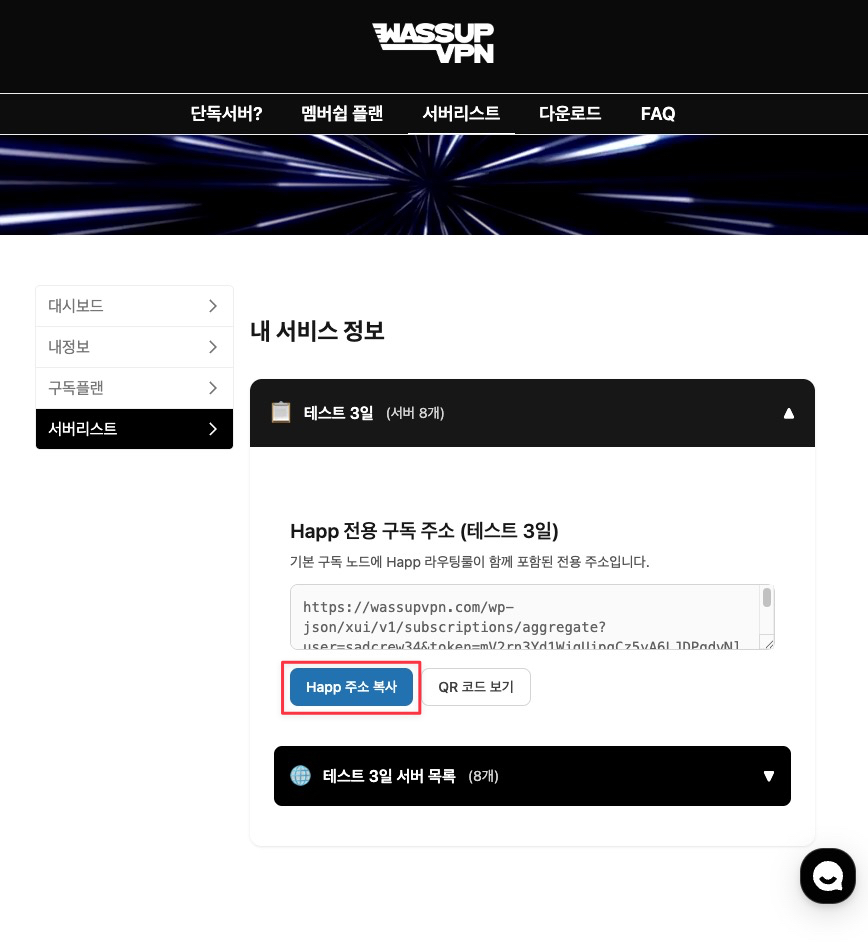This screenshot has height=945, width=868.
Task: Click the white chevron on 서버리스트 sidebar item
Action: [213, 429]
